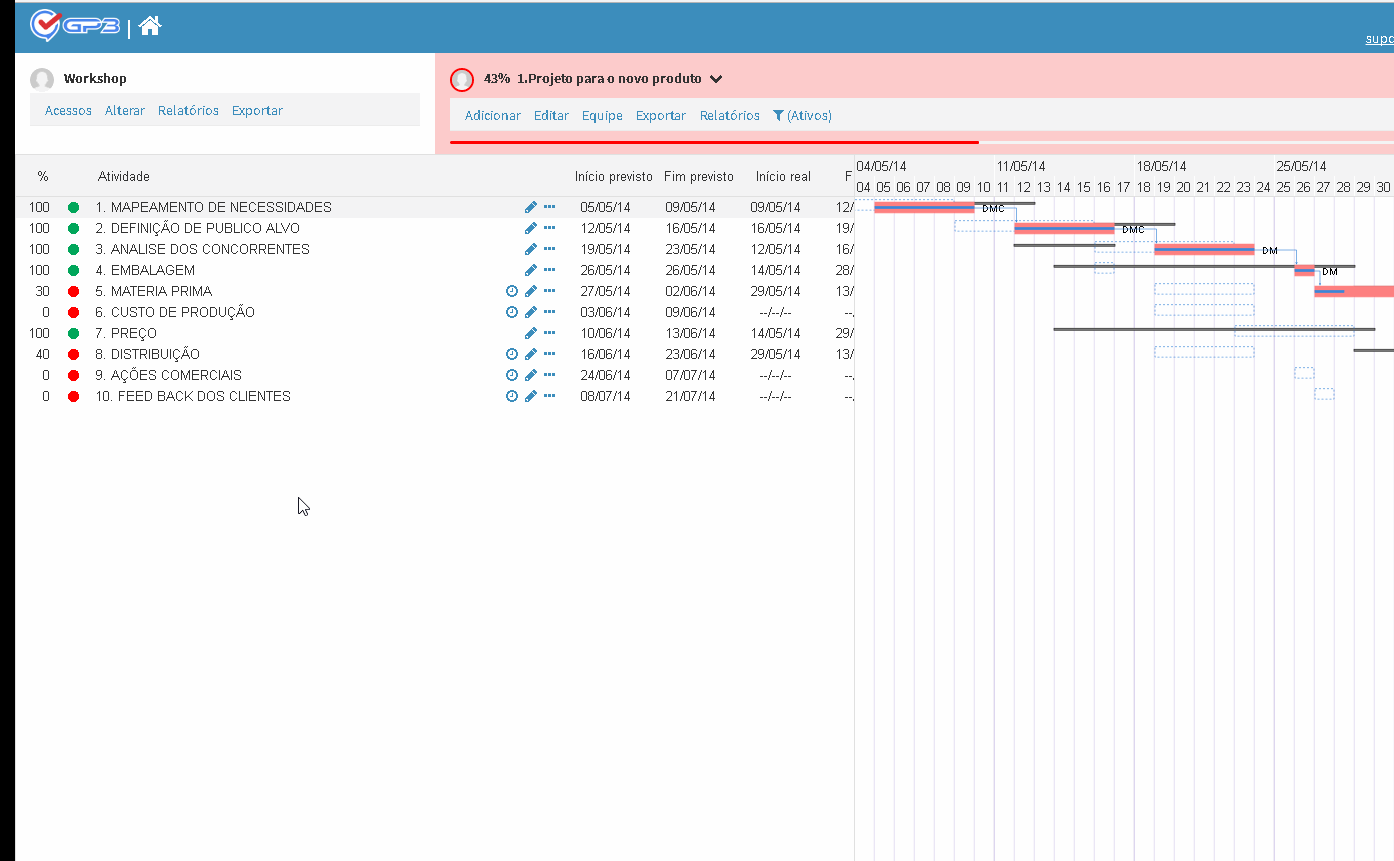
Task: Click pencil icon for DISTRIBUIÇÃO row
Action: point(531,354)
